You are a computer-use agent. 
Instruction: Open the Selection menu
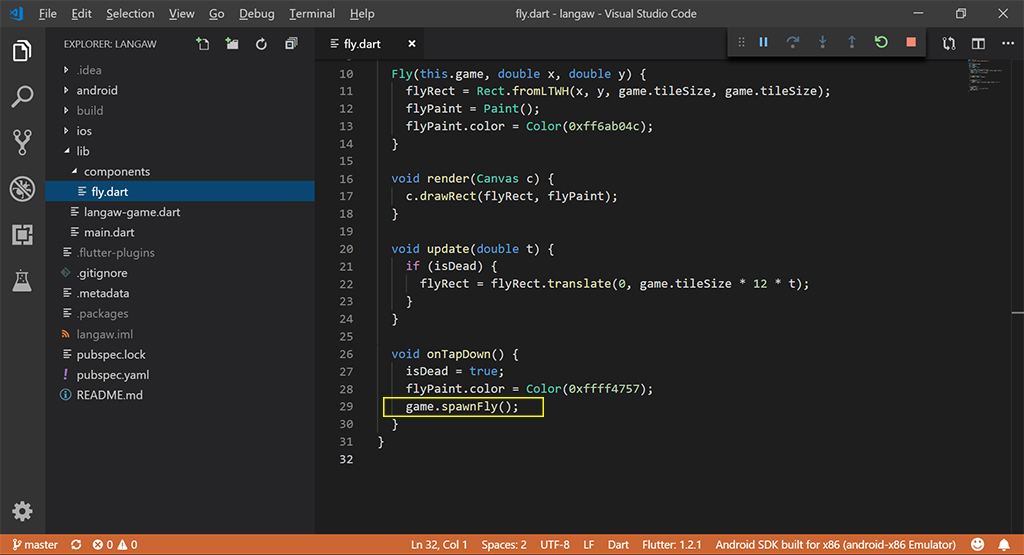coord(130,14)
